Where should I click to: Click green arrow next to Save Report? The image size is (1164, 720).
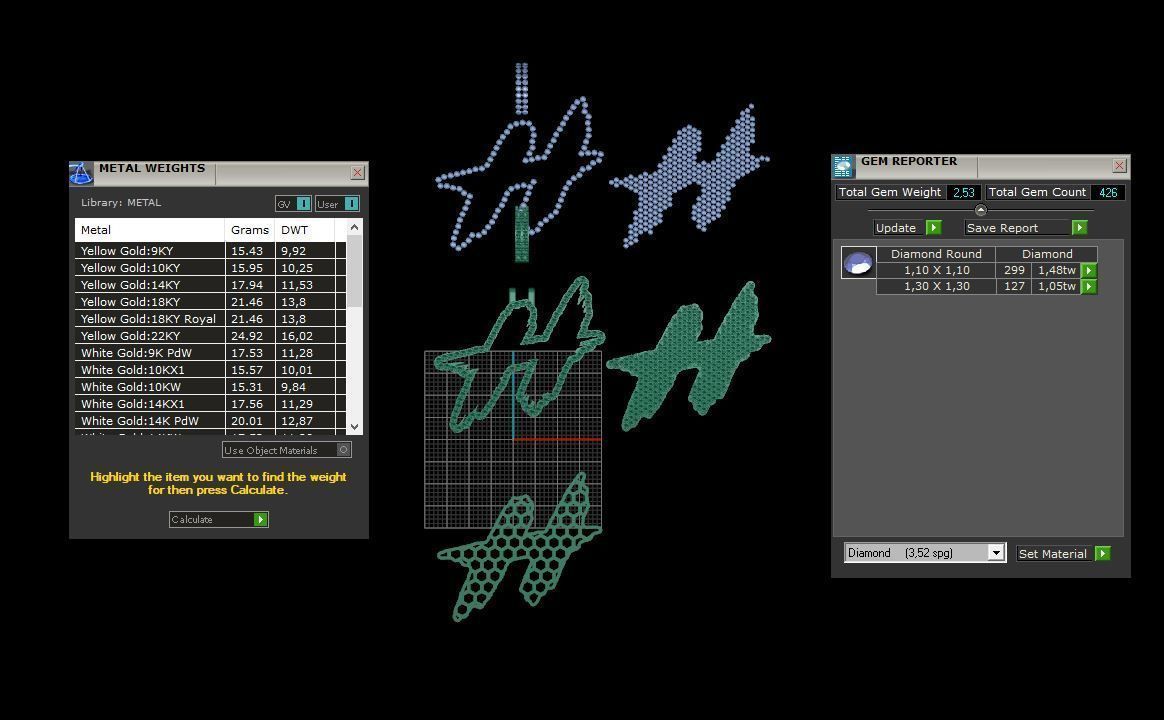click(1080, 228)
